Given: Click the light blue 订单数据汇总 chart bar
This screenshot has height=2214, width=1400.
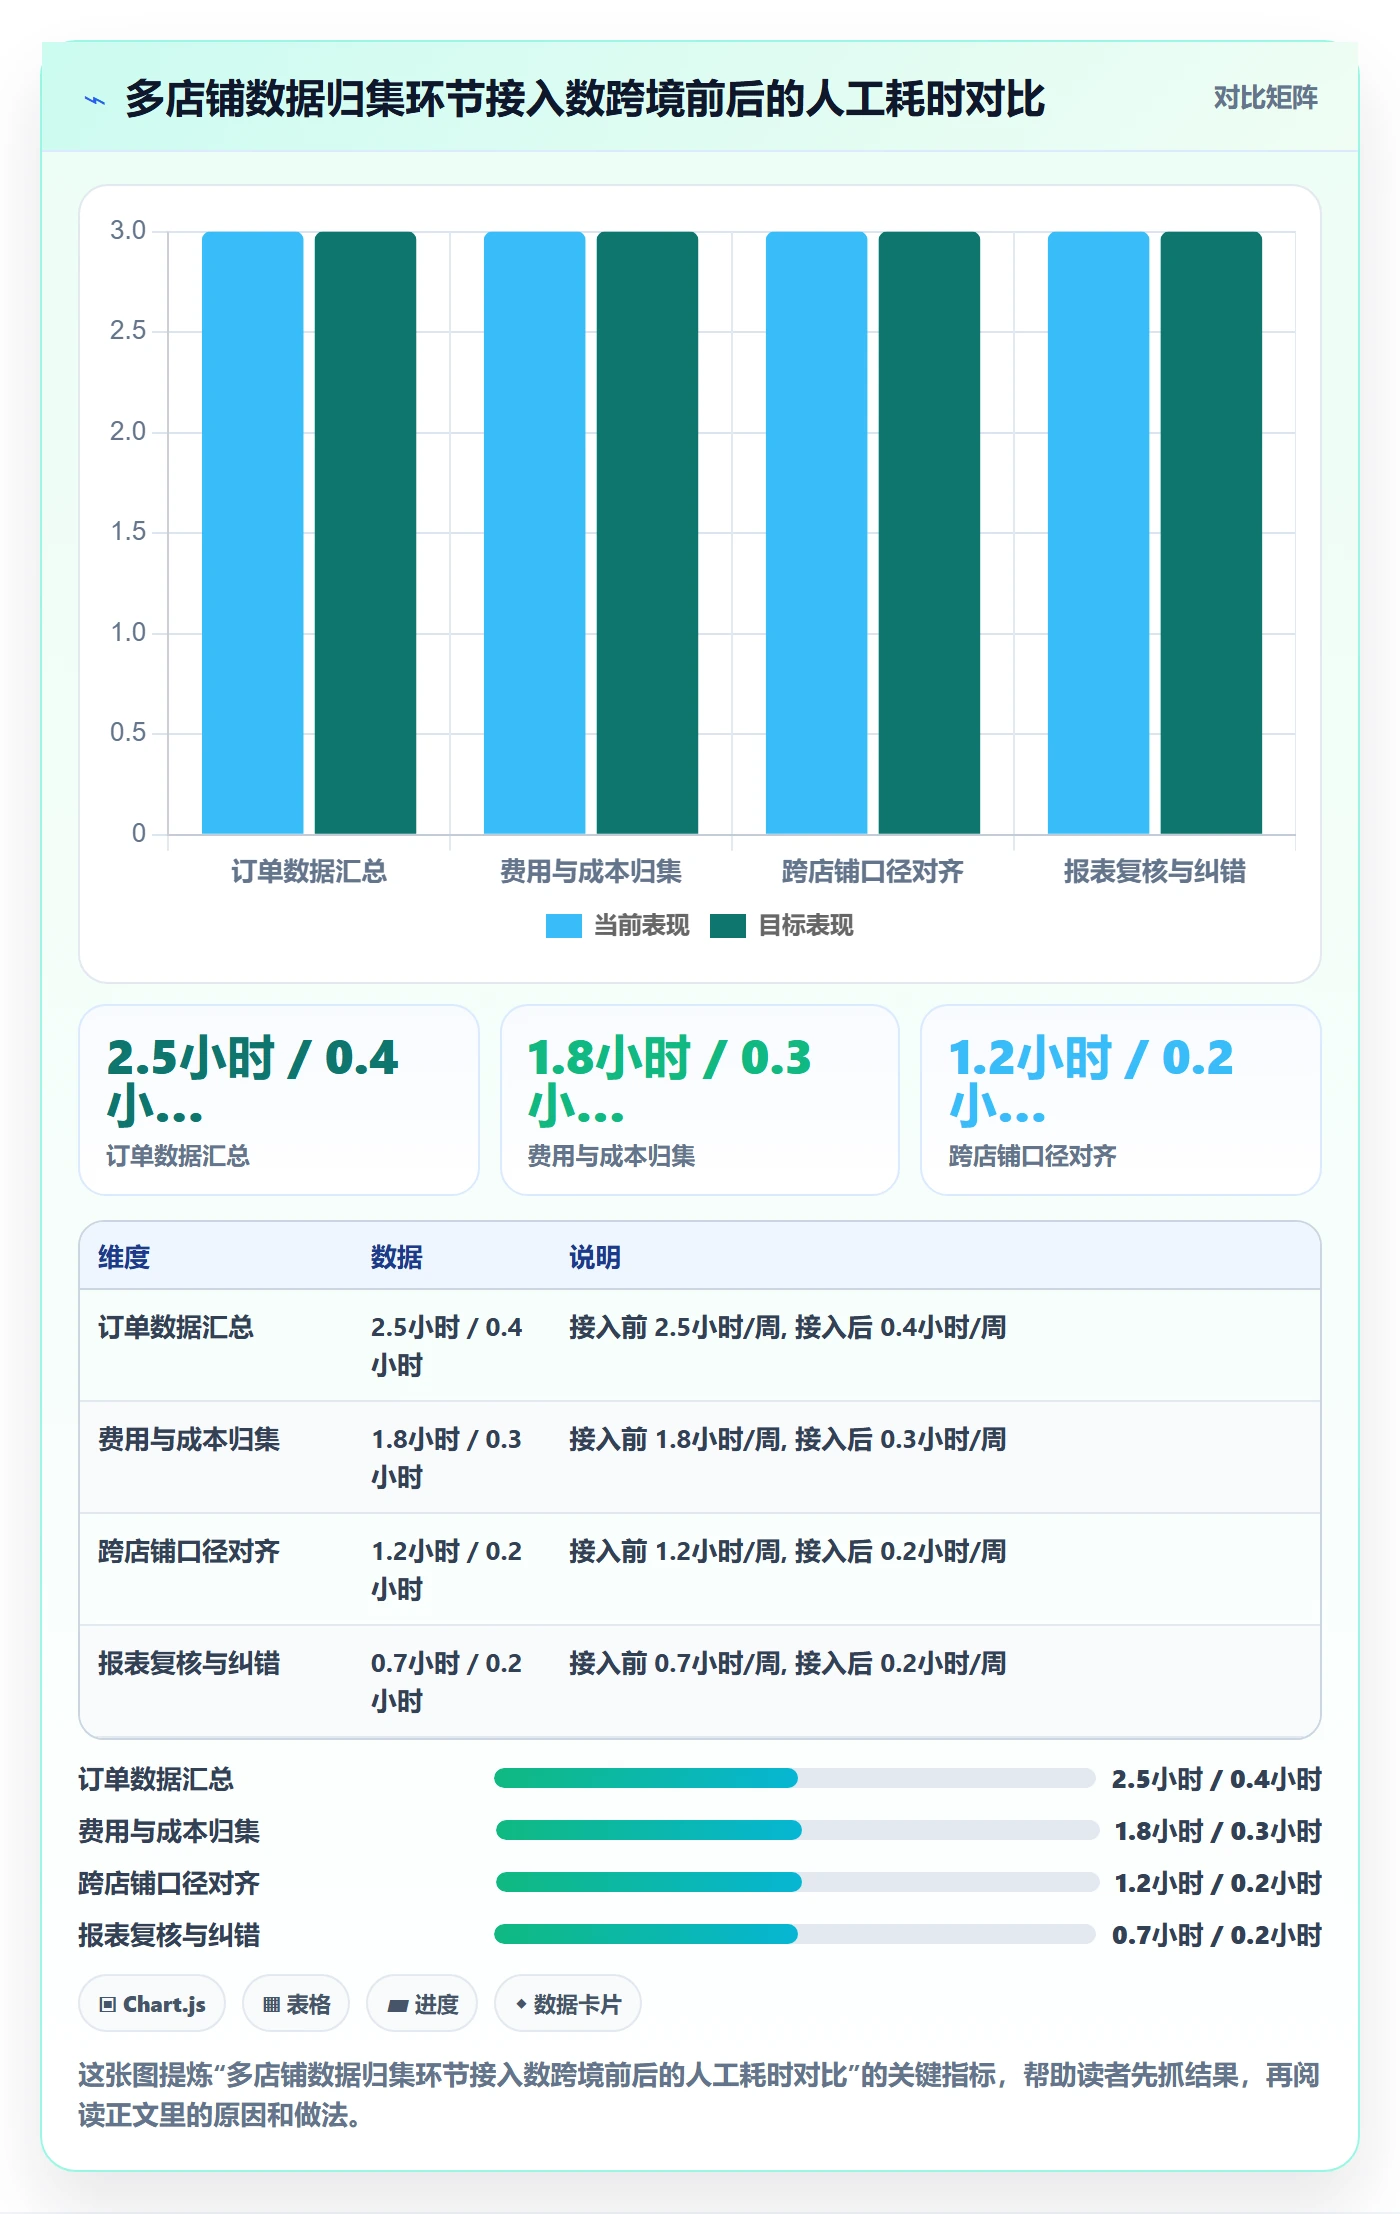Looking at the screenshot, I should [253, 532].
